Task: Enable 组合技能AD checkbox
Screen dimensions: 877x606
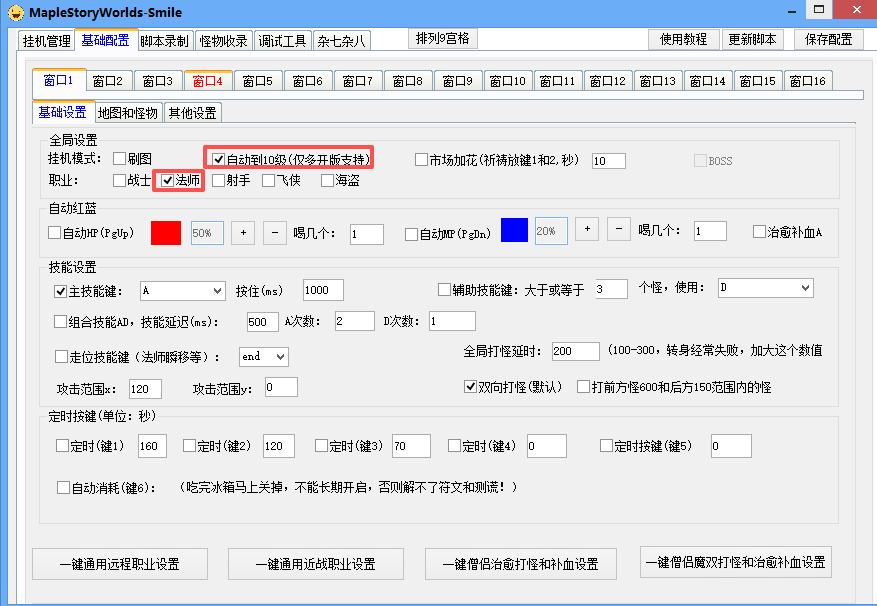Action: pos(60,321)
